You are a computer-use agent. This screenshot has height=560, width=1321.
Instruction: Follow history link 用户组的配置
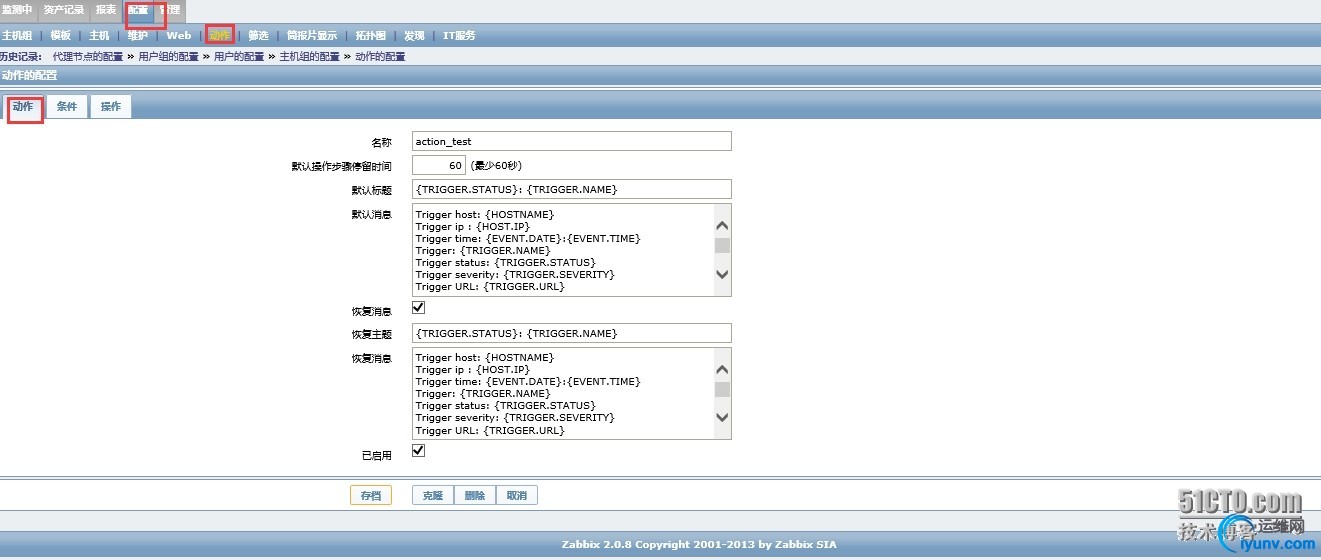tap(168, 57)
